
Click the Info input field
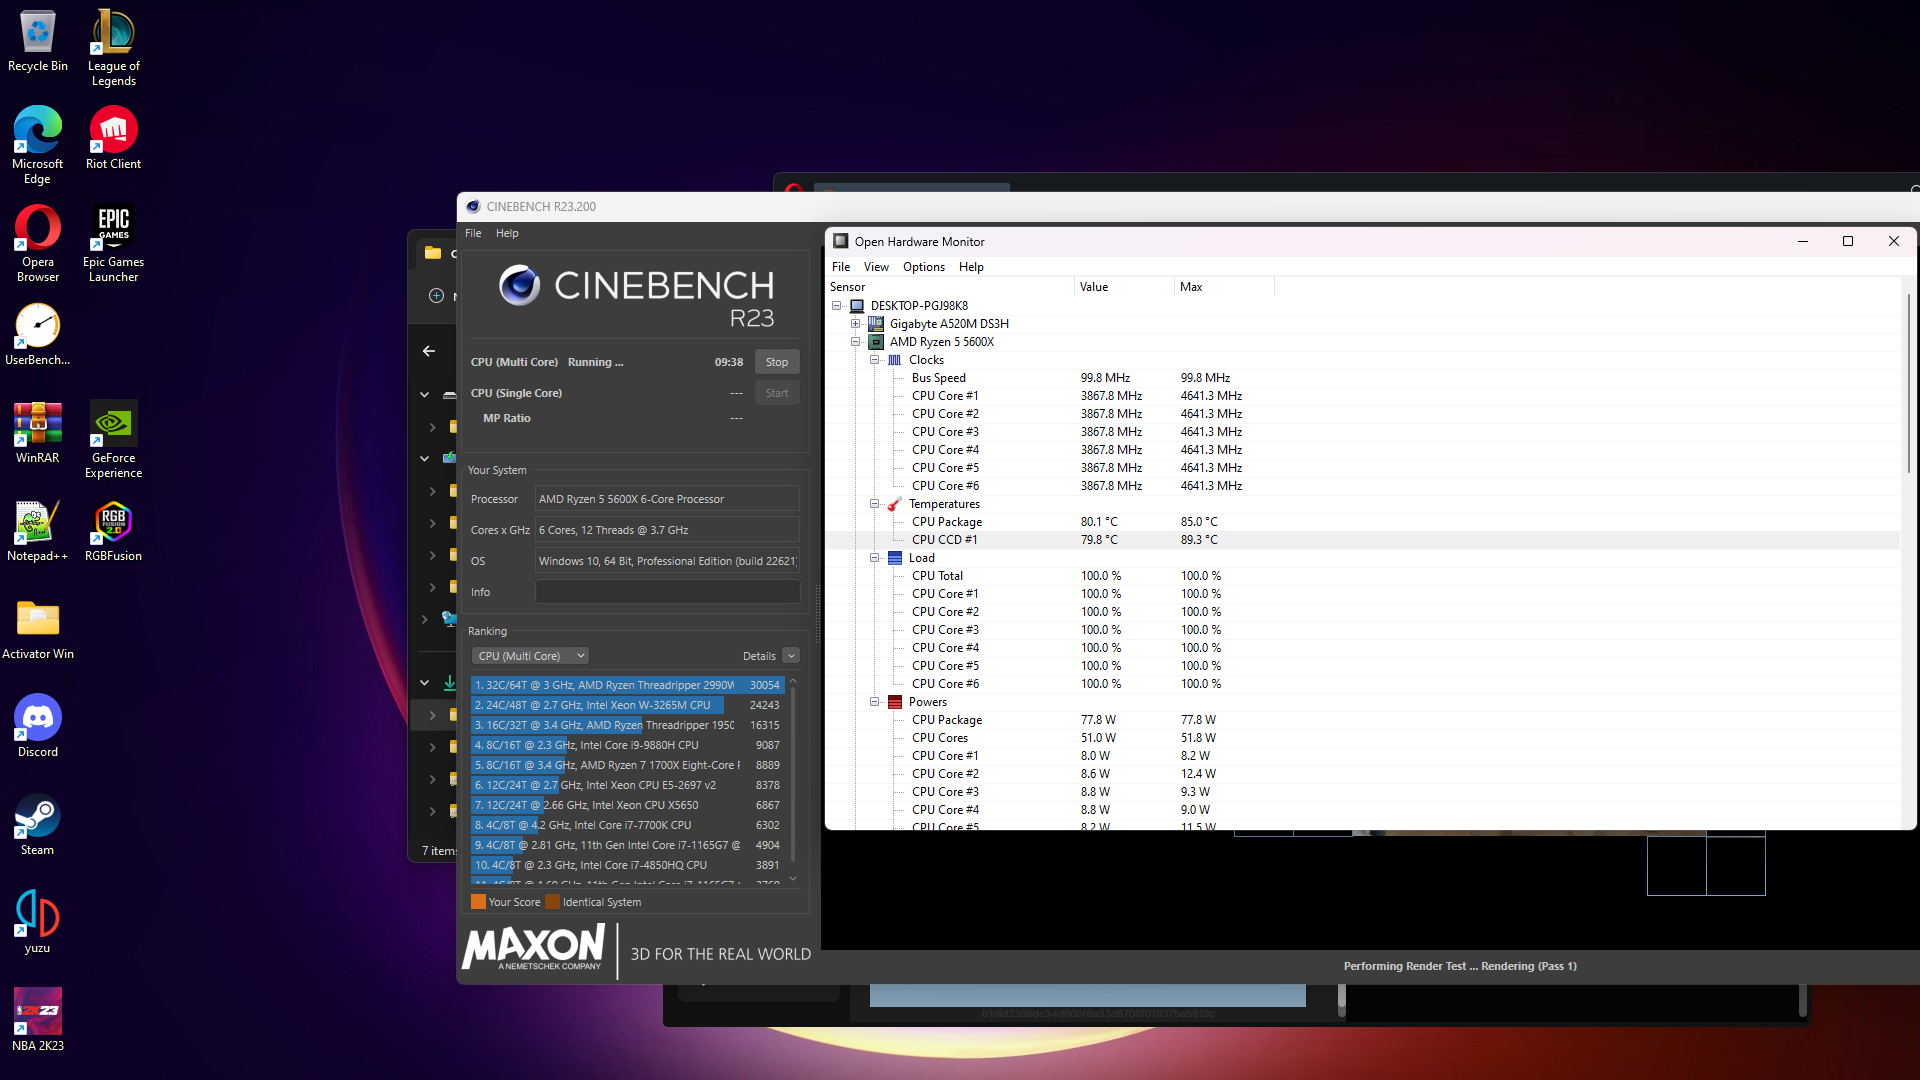click(667, 592)
